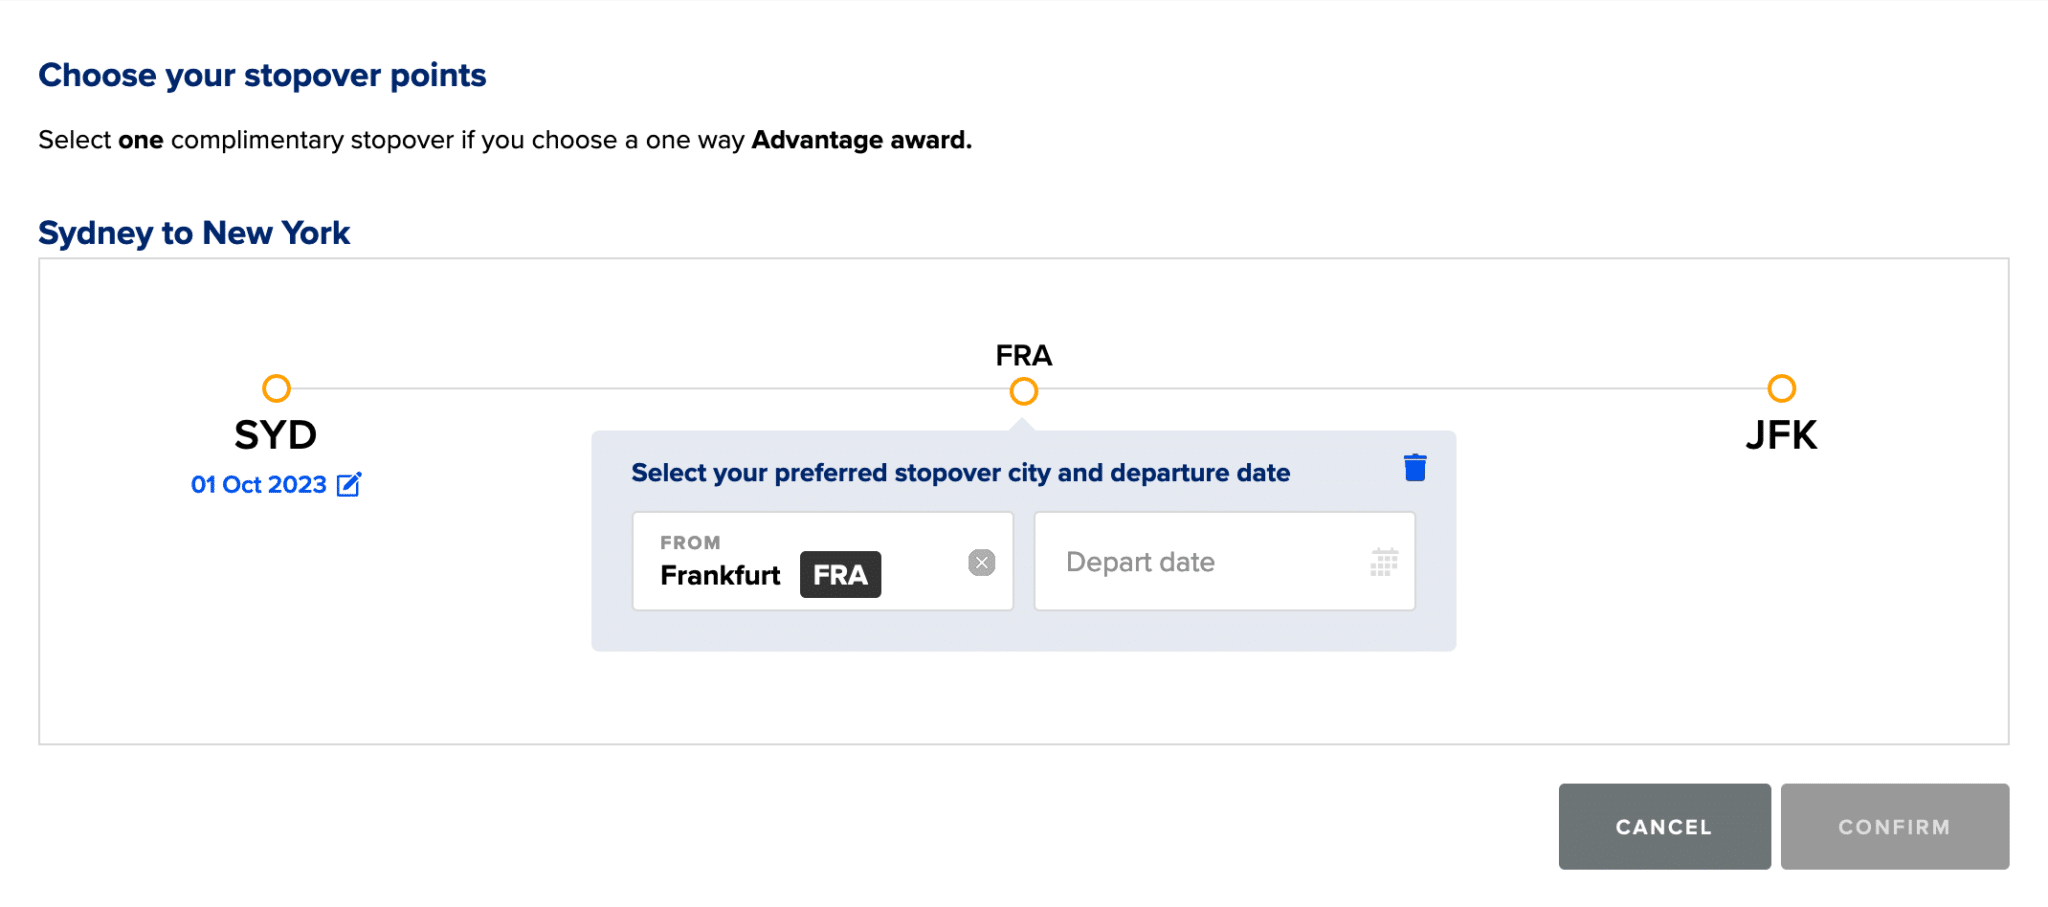Click the 01 Oct 2023 date link
Screen dimensions: 2048x907
(259, 485)
